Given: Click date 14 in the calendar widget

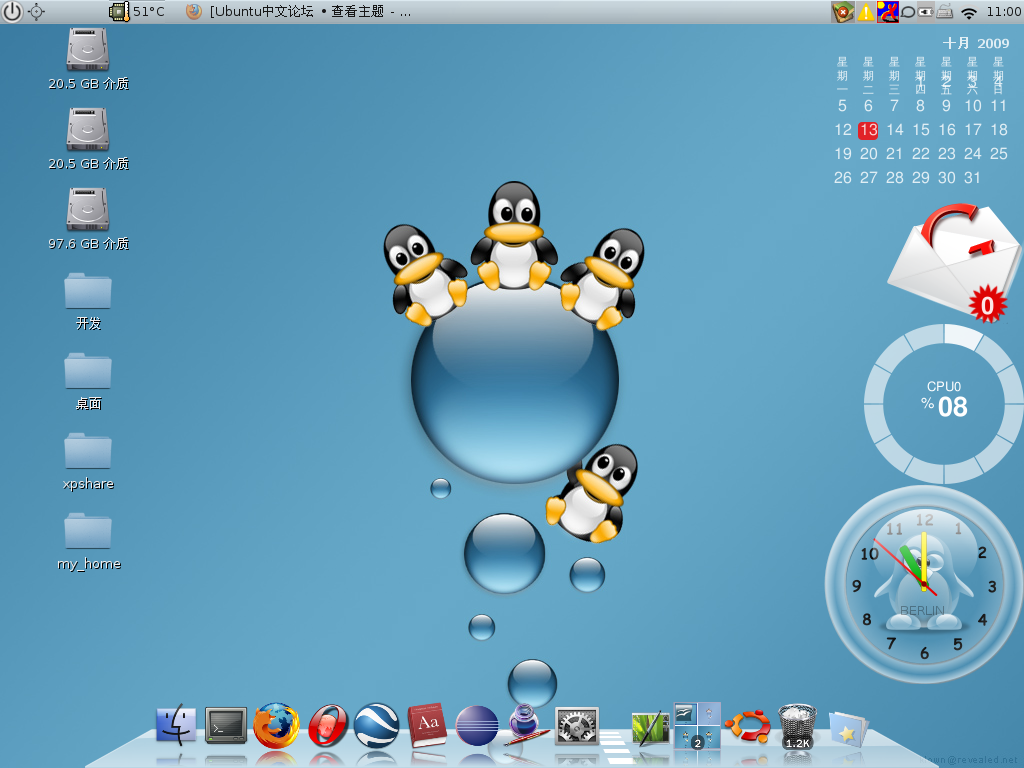Looking at the screenshot, I should [895, 130].
